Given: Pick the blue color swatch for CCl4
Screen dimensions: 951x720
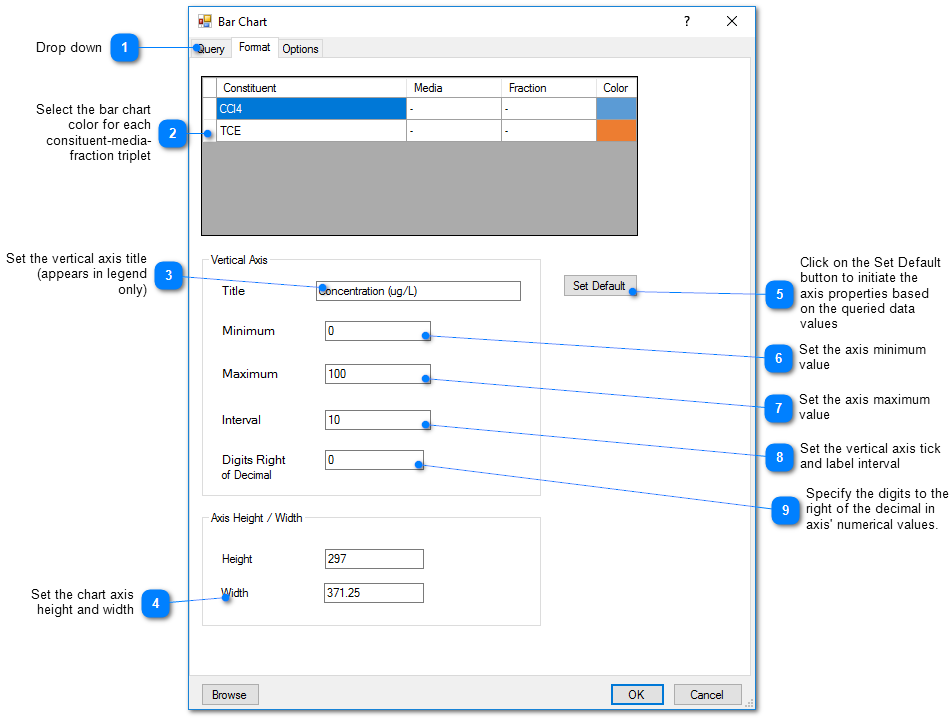Looking at the screenshot, I should 616,109.
